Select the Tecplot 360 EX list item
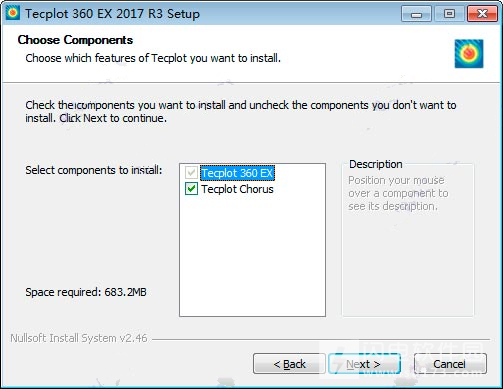Viewport: 503px width, 389px height. tap(237, 173)
